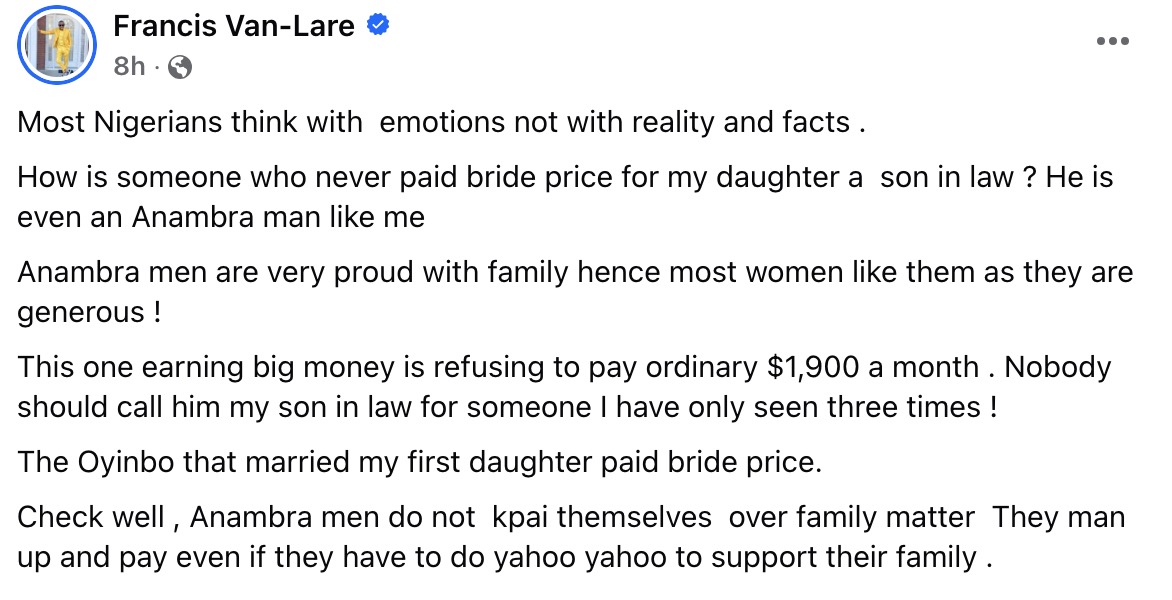Image resolution: width=1172 pixels, height=600 pixels.
Task: Click the line "even an Anambra man like me"
Action: click(x=221, y=217)
